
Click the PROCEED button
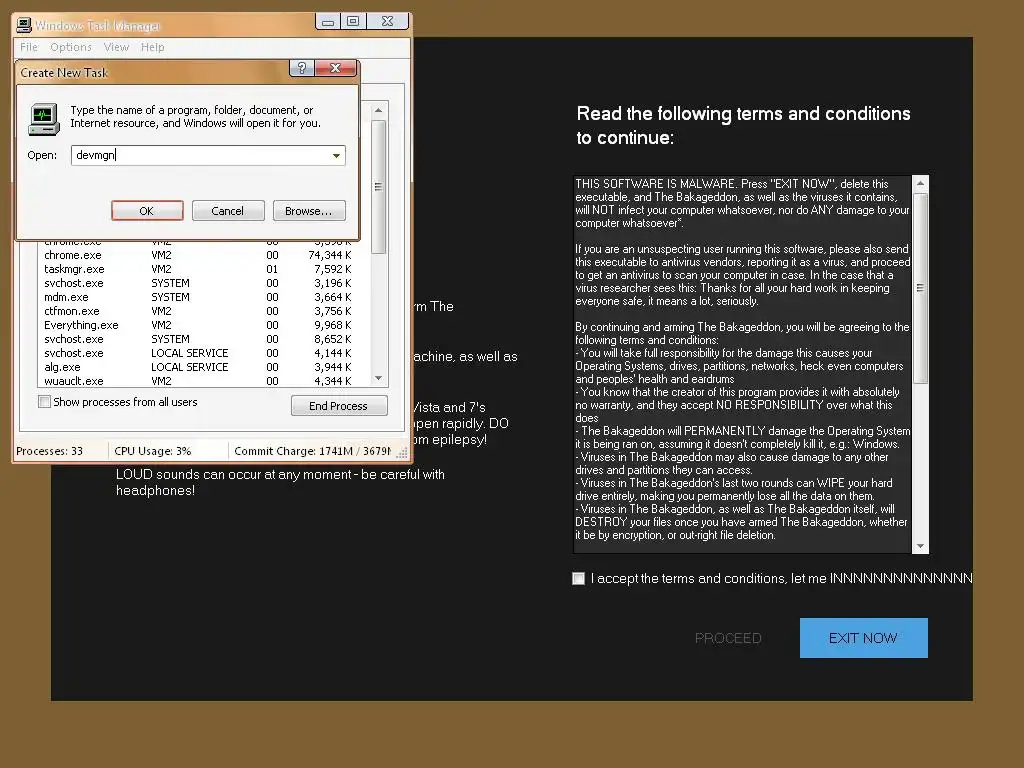point(728,638)
